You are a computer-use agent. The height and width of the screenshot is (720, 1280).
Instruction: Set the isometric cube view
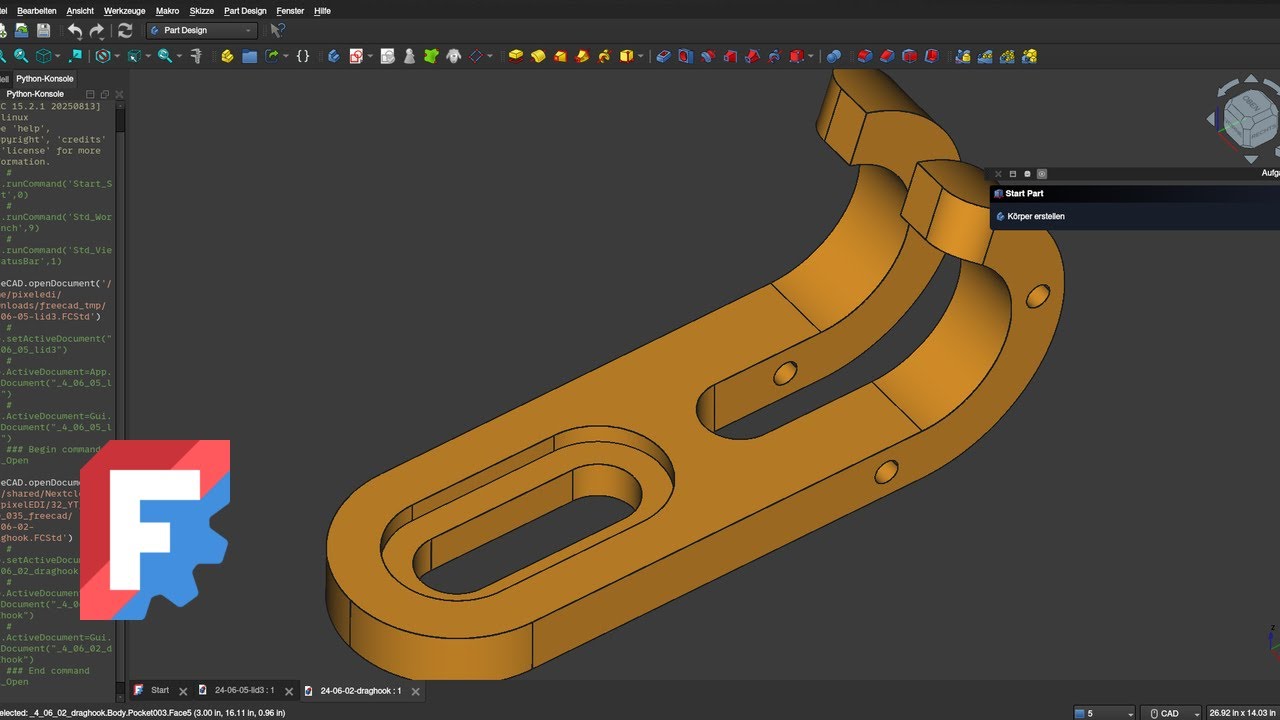pyautogui.click(x=44, y=56)
